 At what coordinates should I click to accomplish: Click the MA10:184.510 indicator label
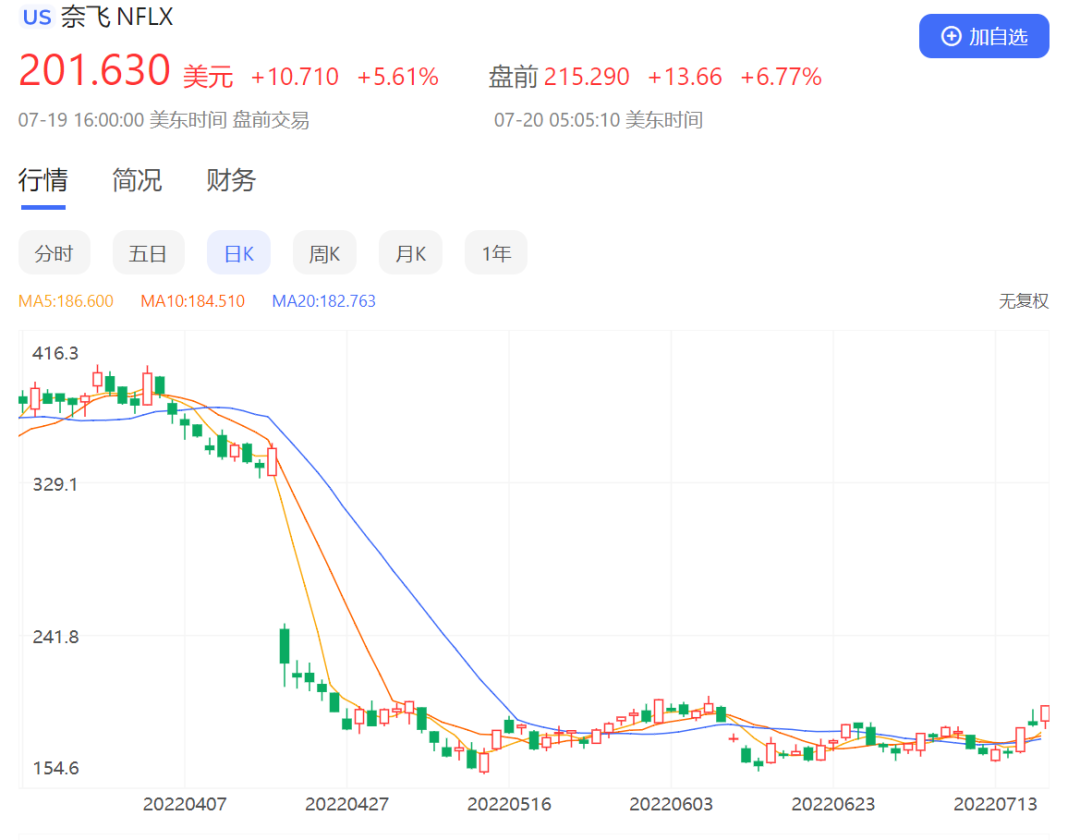(192, 301)
